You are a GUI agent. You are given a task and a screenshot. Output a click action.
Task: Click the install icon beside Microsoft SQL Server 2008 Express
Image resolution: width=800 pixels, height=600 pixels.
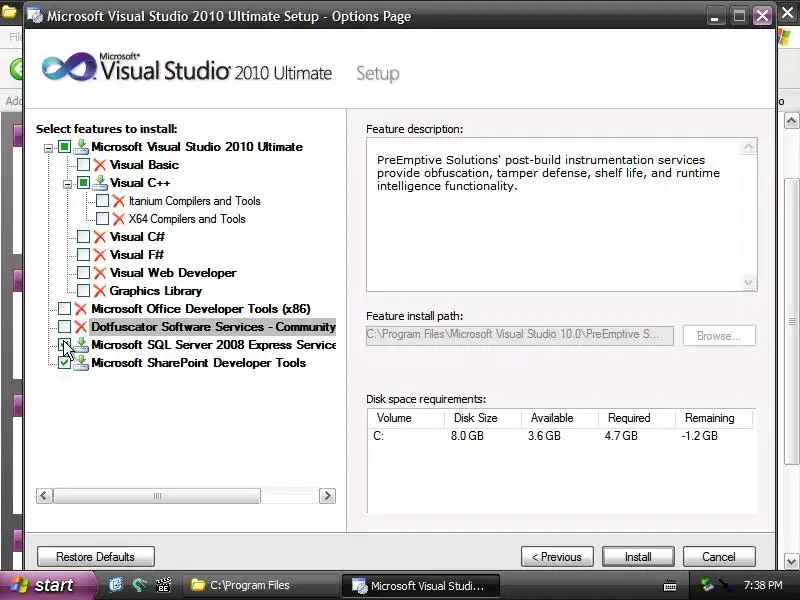coord(81,345)
